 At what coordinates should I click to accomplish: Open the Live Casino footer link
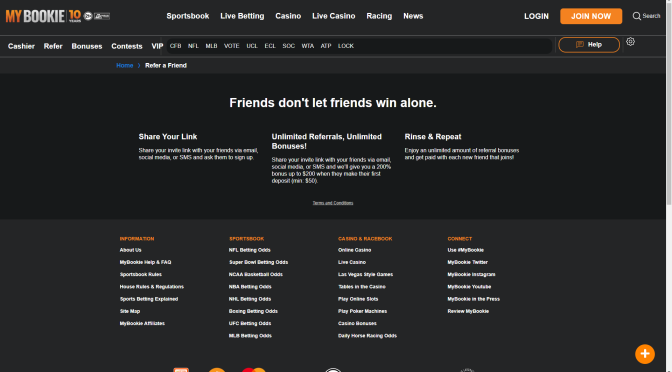[352, 262]
